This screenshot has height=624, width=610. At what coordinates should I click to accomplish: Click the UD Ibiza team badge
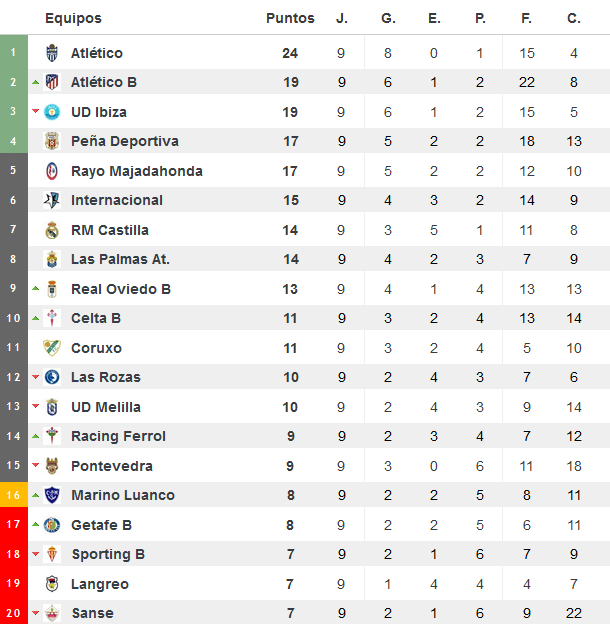(x=52, y=112)
